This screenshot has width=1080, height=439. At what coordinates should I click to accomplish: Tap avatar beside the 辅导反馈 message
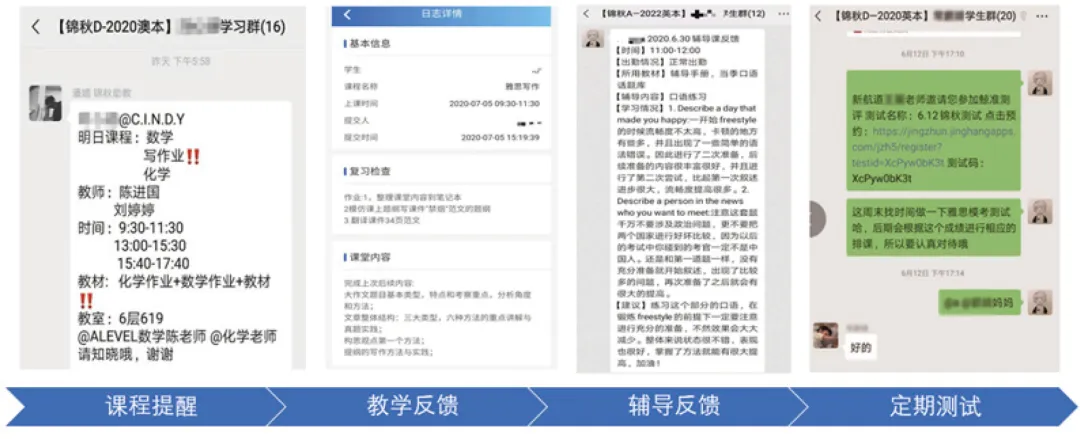pos(593,38)
